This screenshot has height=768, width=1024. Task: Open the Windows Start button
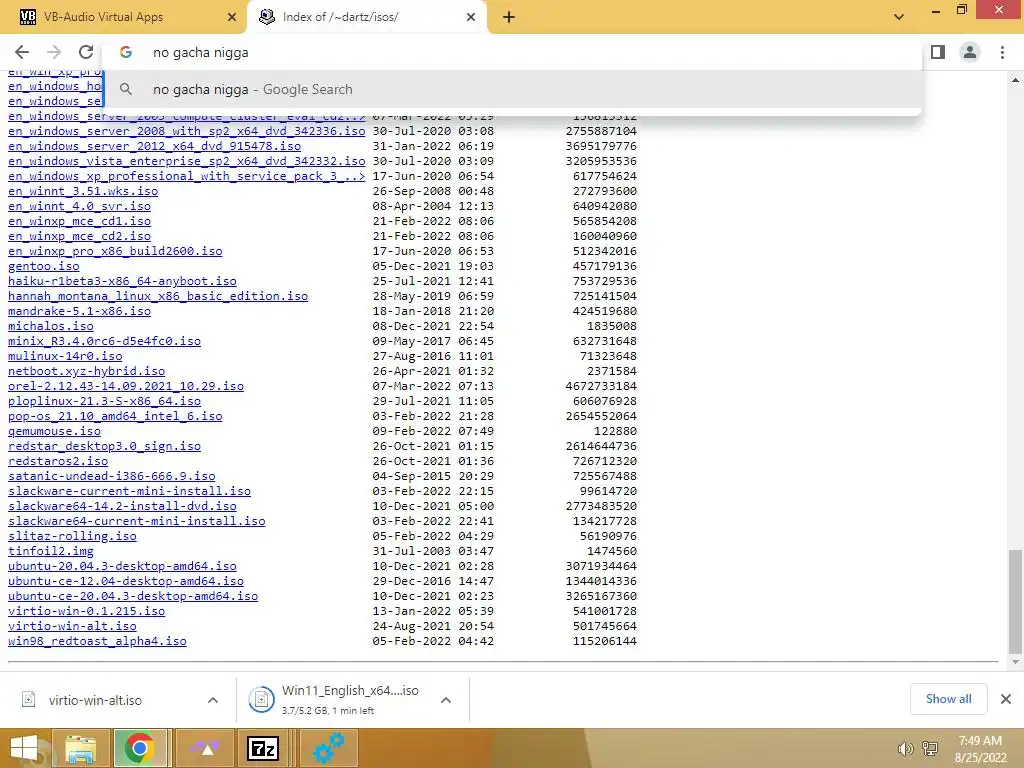click(24, 748)
